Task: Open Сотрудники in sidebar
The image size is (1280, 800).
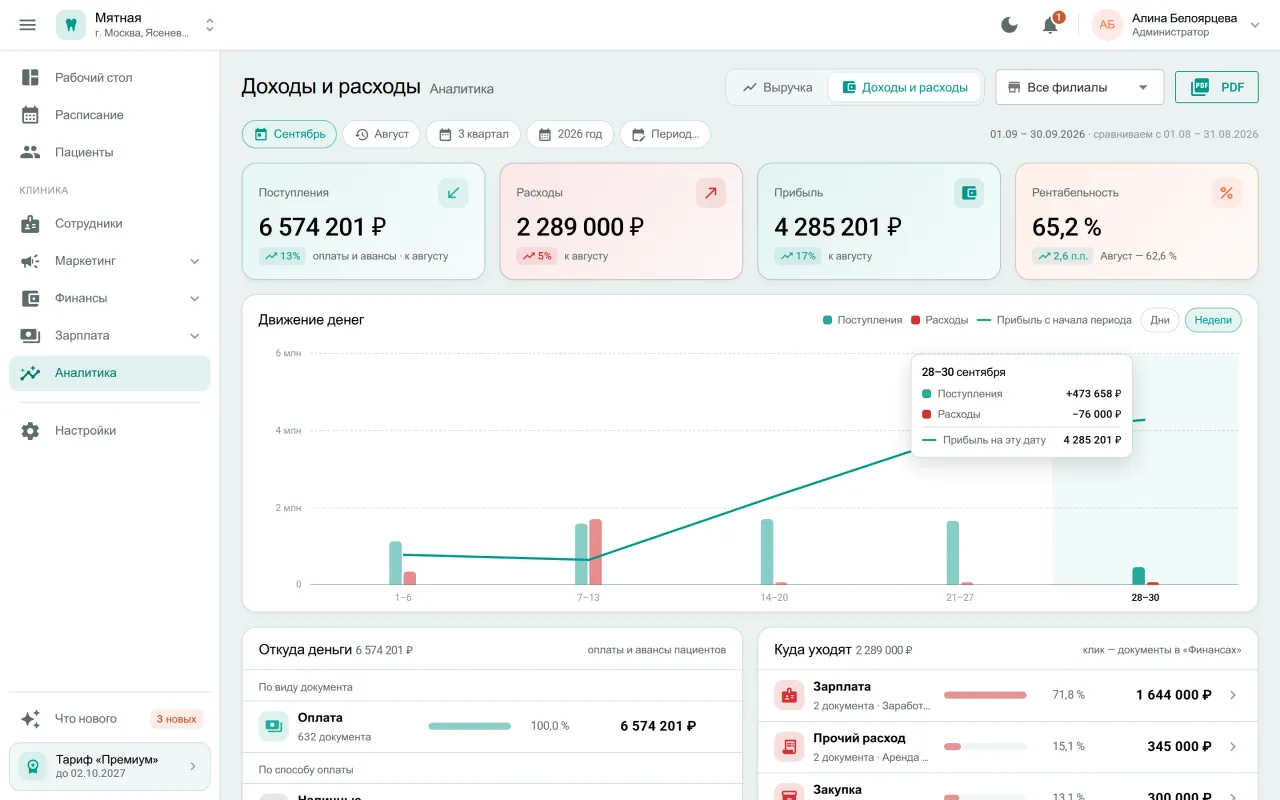Action: coord(110,224)
